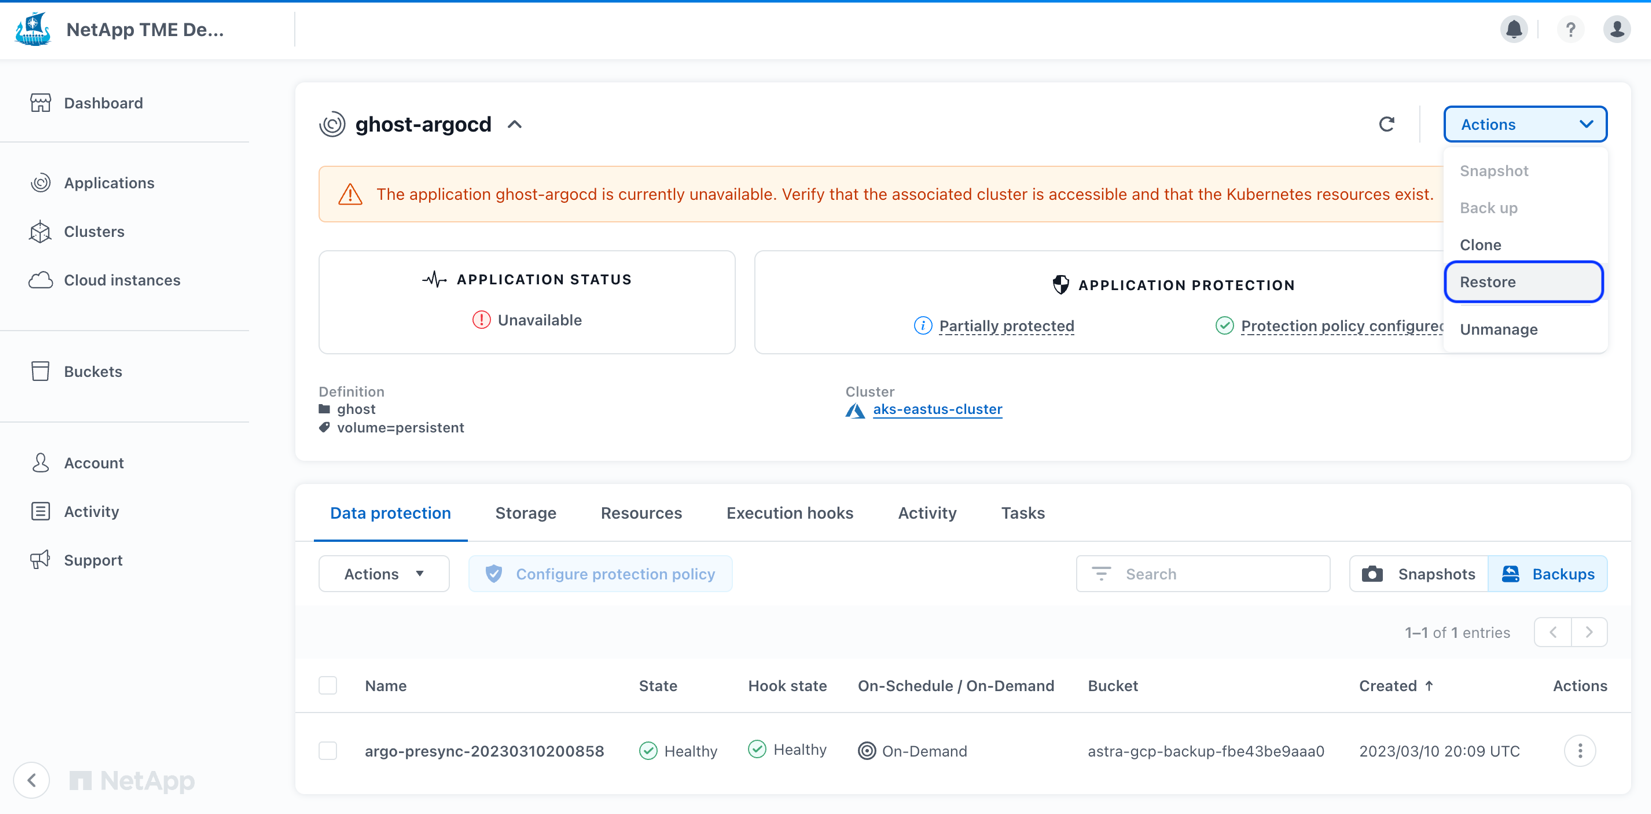This screenshot has height=814, width=1651.
Task: Open the Clusters sidebar item
Action: coord(94,231)
